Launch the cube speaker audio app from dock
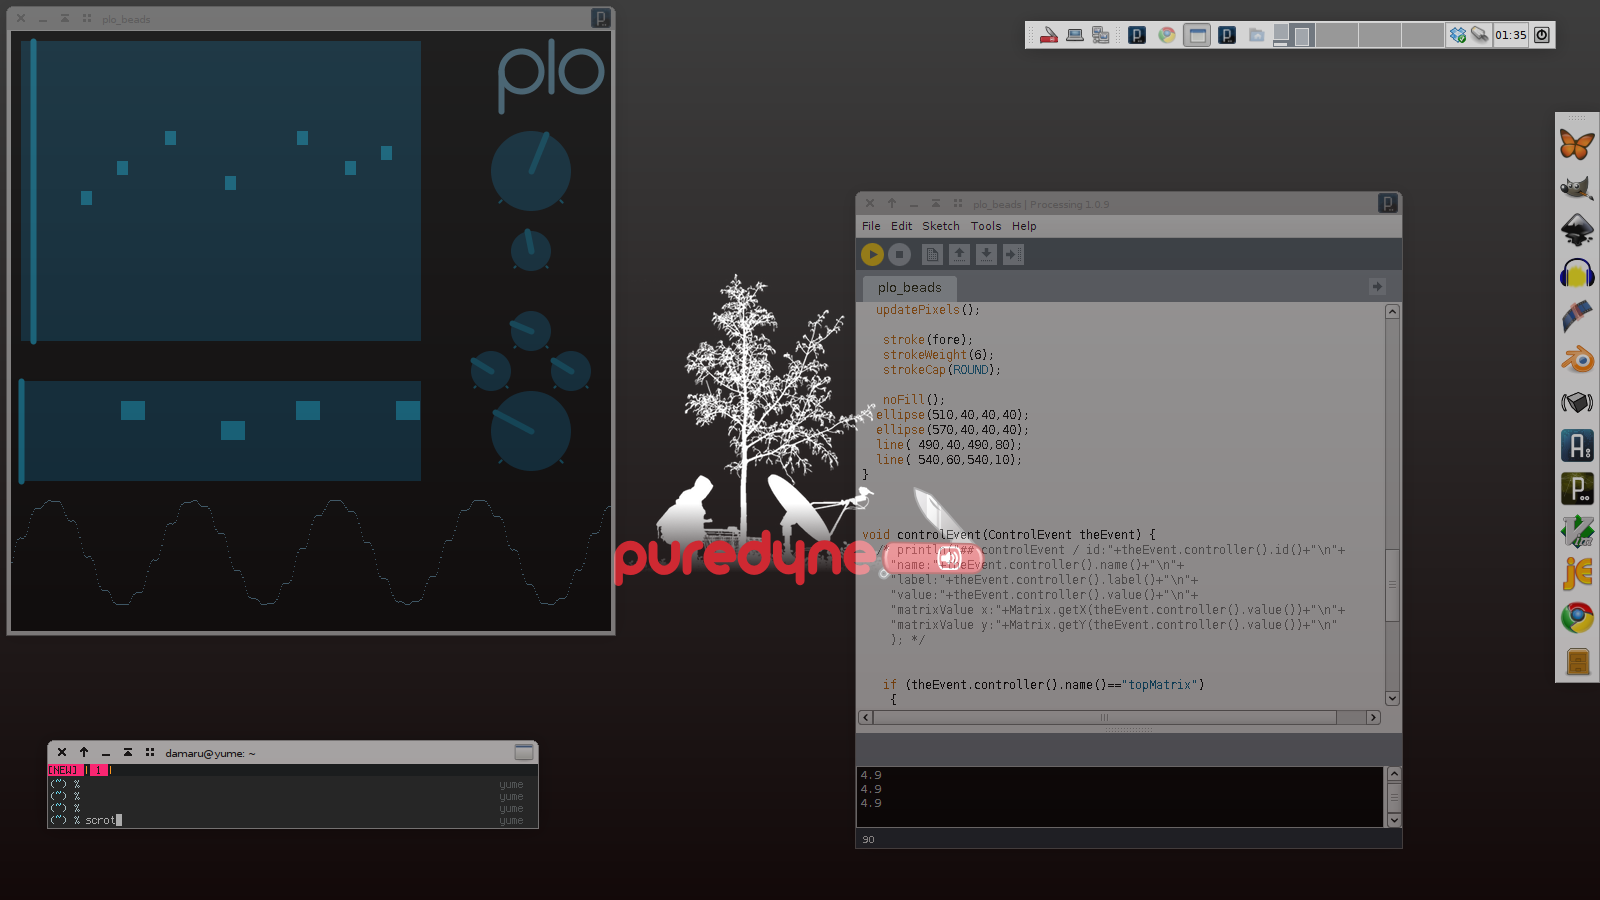Image resolution: width=1600 pixels, height=900 pixels. click(x=1577, y=402)
